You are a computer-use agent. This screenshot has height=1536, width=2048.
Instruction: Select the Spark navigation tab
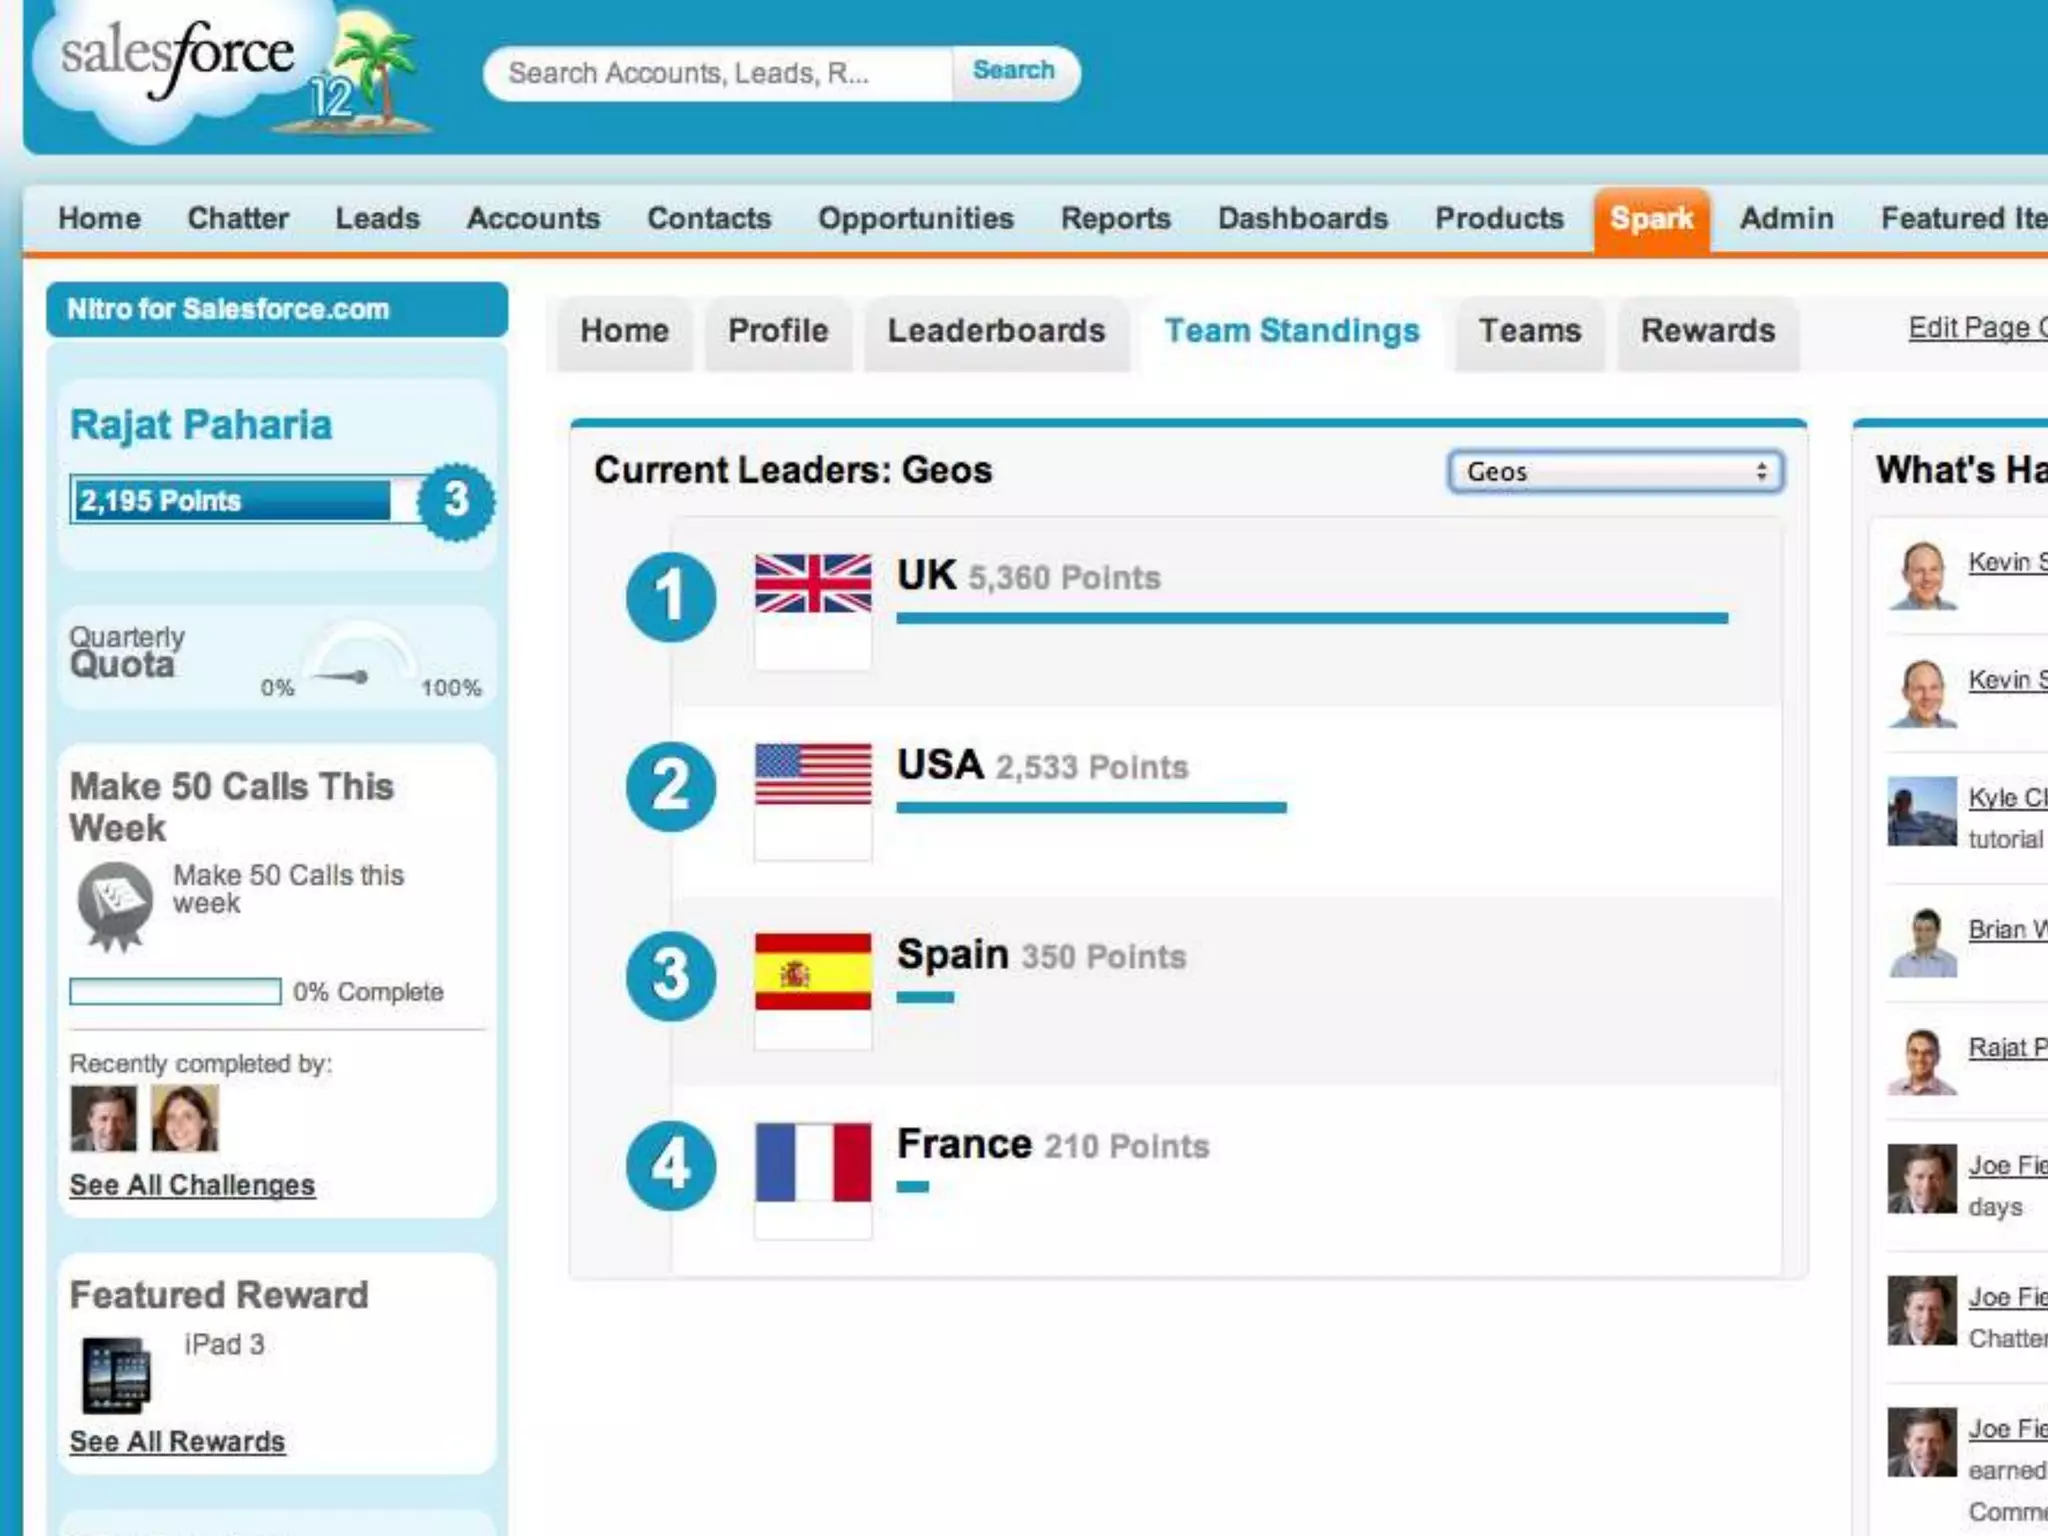coord(1651,219)
